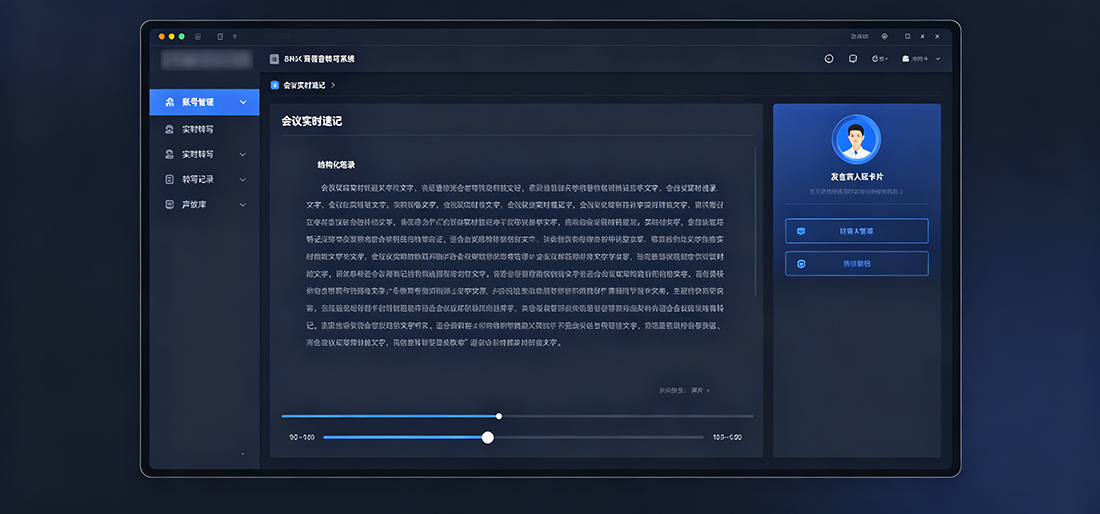This screenshot has width=1100, height=514.
Task: Click the green macOS fullscreen dot
Action: pos(182,36)
